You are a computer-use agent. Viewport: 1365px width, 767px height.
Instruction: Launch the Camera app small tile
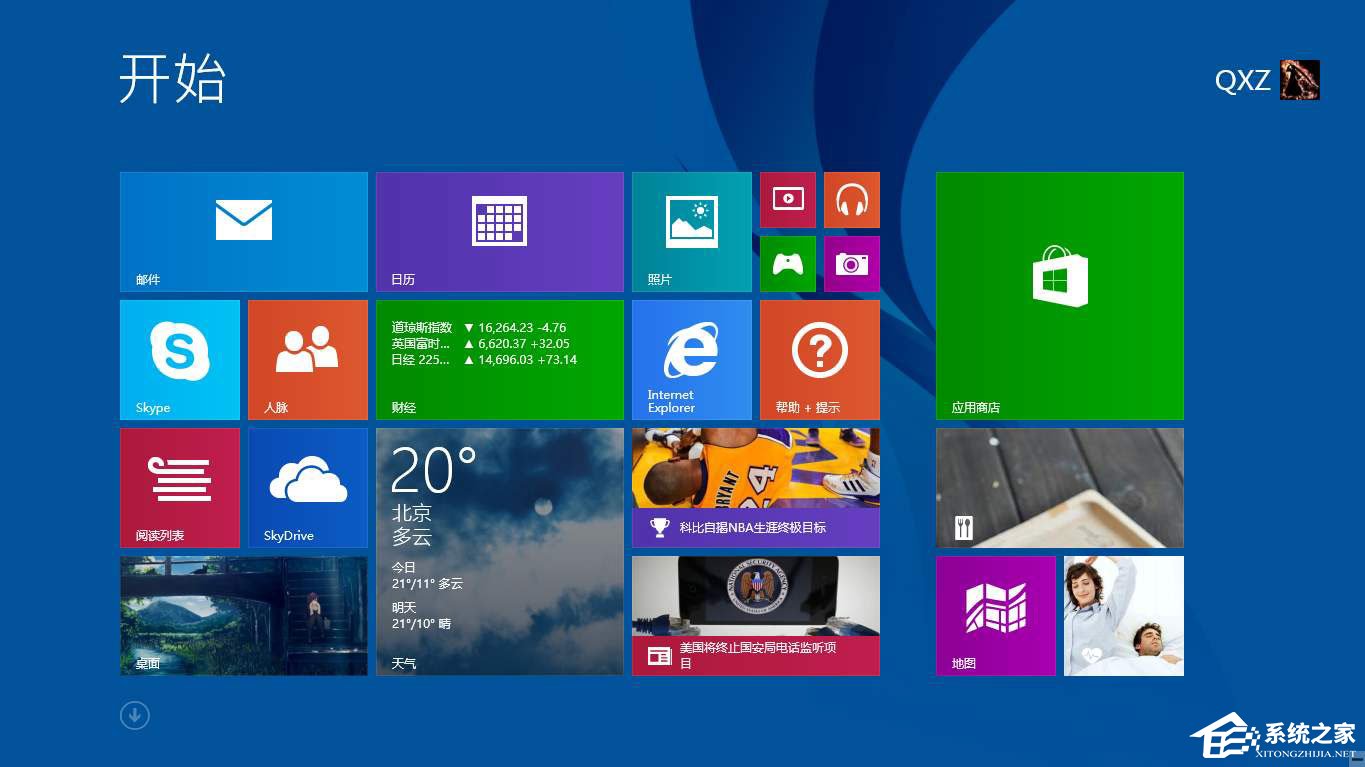[851, 263]
